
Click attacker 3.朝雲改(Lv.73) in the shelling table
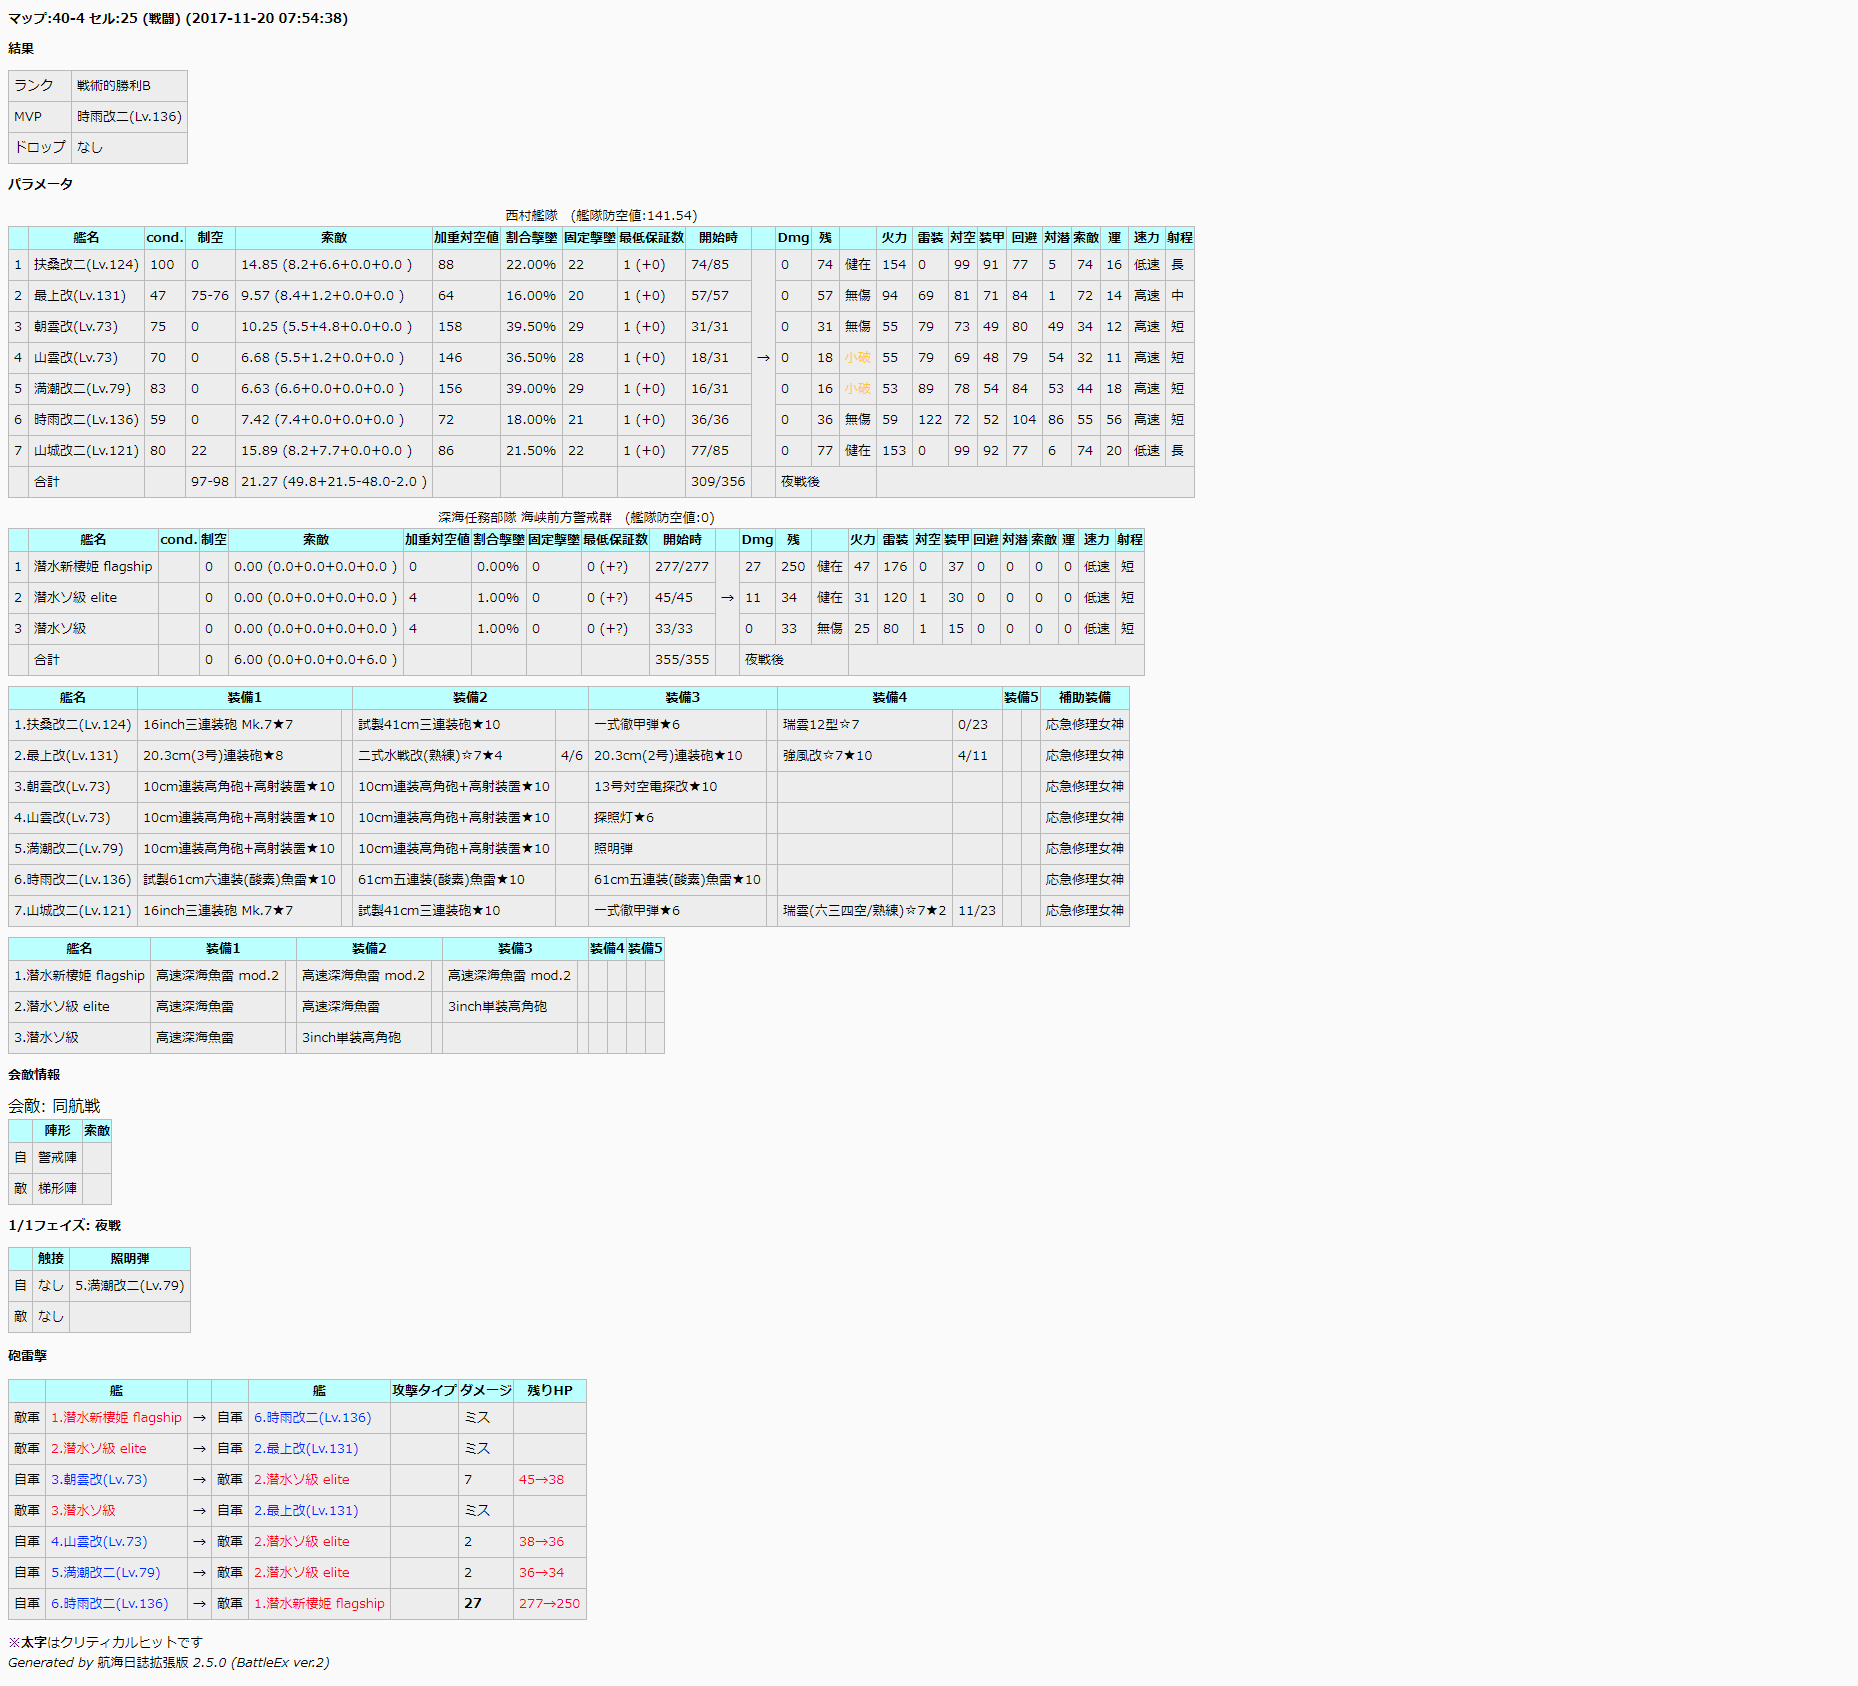99,1480
